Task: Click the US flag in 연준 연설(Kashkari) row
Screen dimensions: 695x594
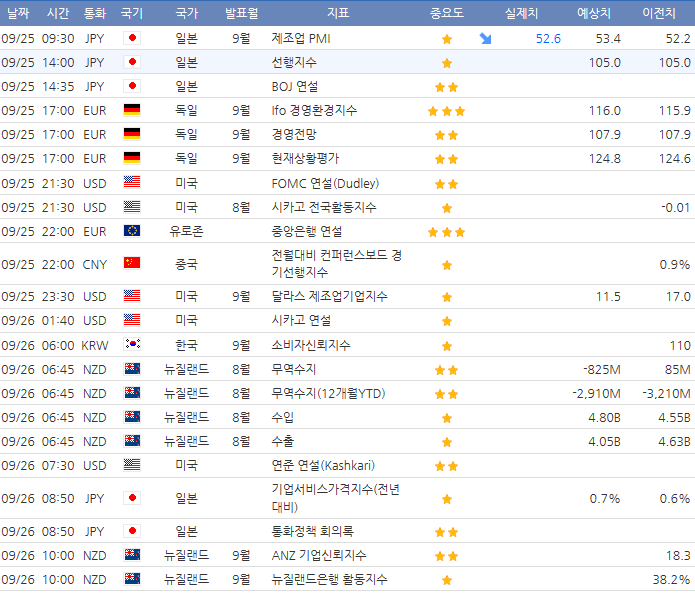Action: [132, 465]
